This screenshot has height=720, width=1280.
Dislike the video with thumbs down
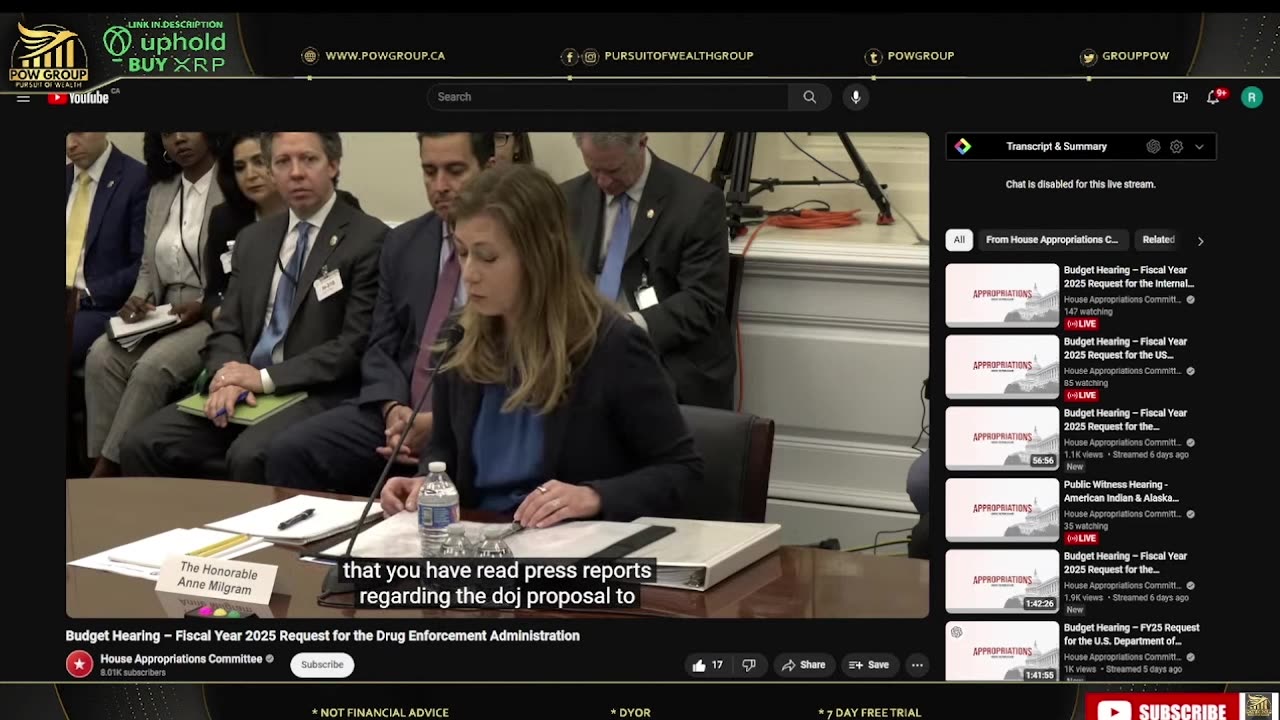749,665
